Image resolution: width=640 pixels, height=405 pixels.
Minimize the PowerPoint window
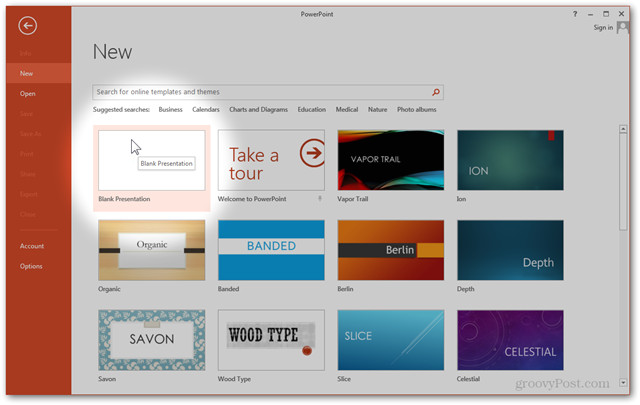point(590,14)
